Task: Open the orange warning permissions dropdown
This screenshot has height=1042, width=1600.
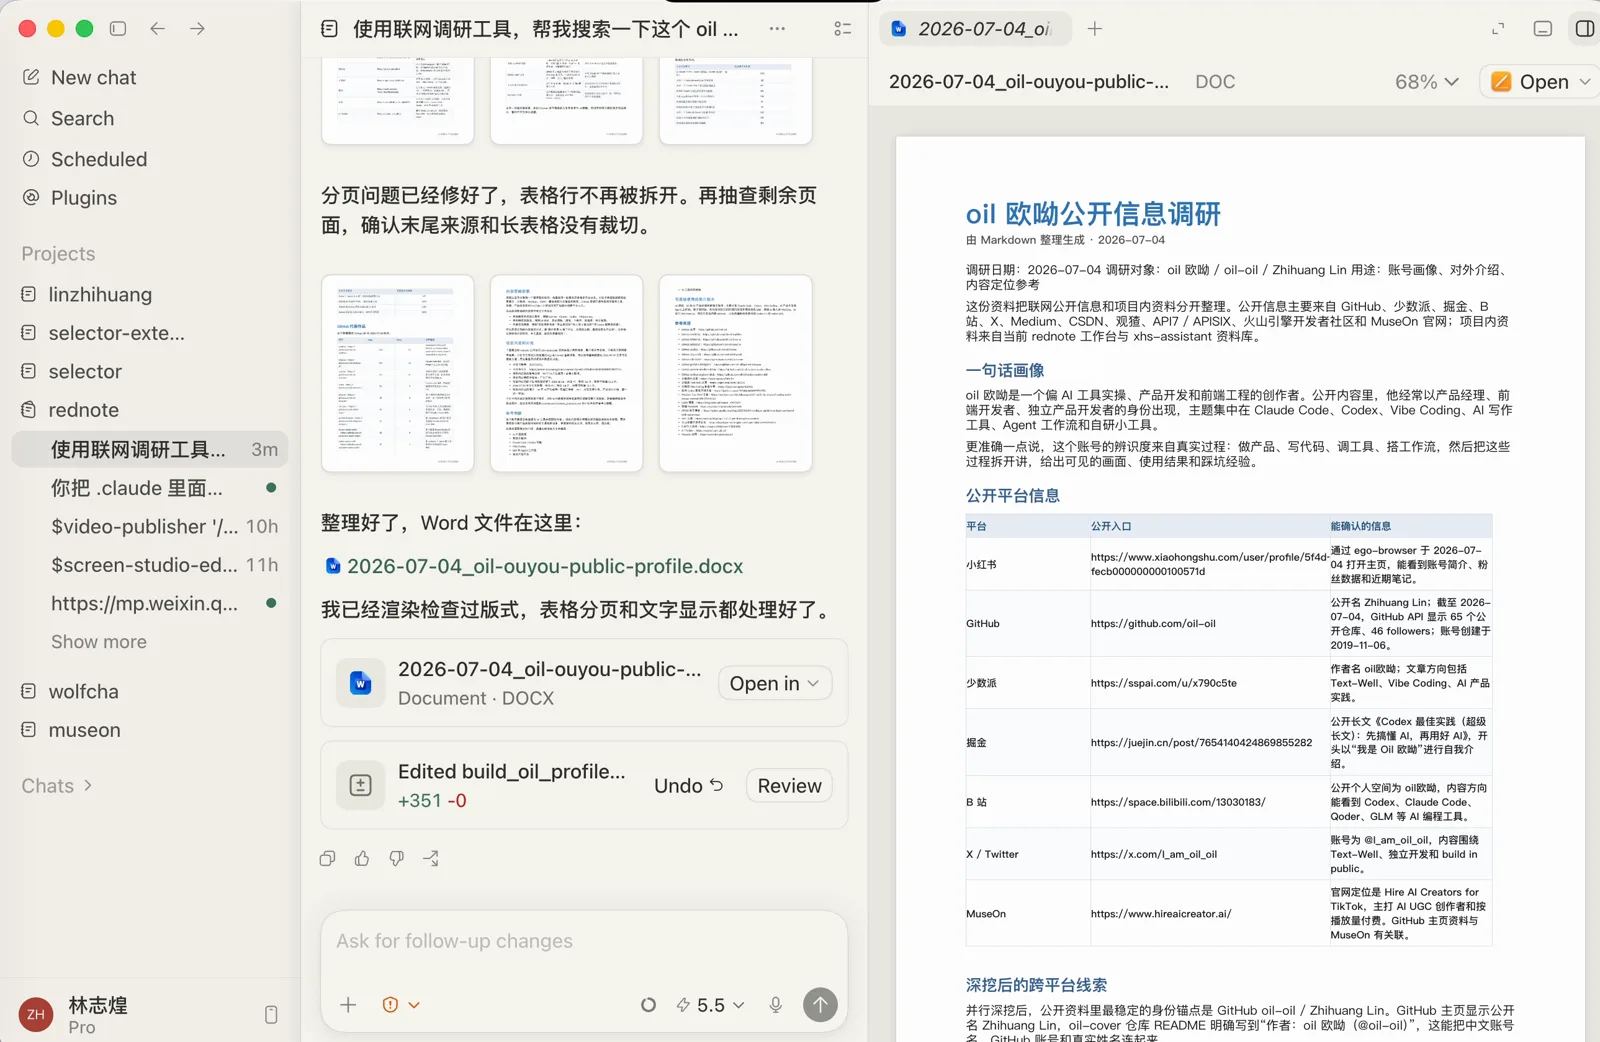Action: (x=401, y=1005)
